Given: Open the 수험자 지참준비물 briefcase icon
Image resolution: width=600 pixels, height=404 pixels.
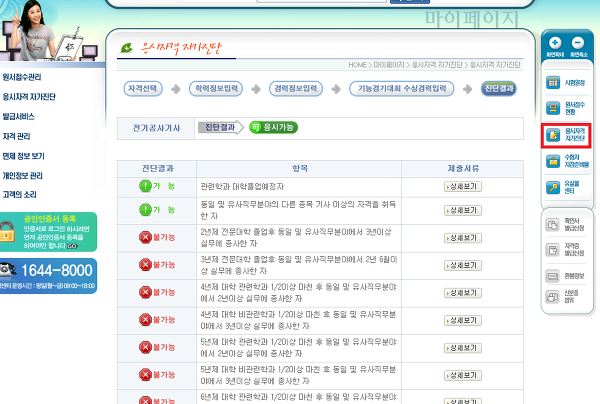Looking at the screenshot, I should point(553,161).
